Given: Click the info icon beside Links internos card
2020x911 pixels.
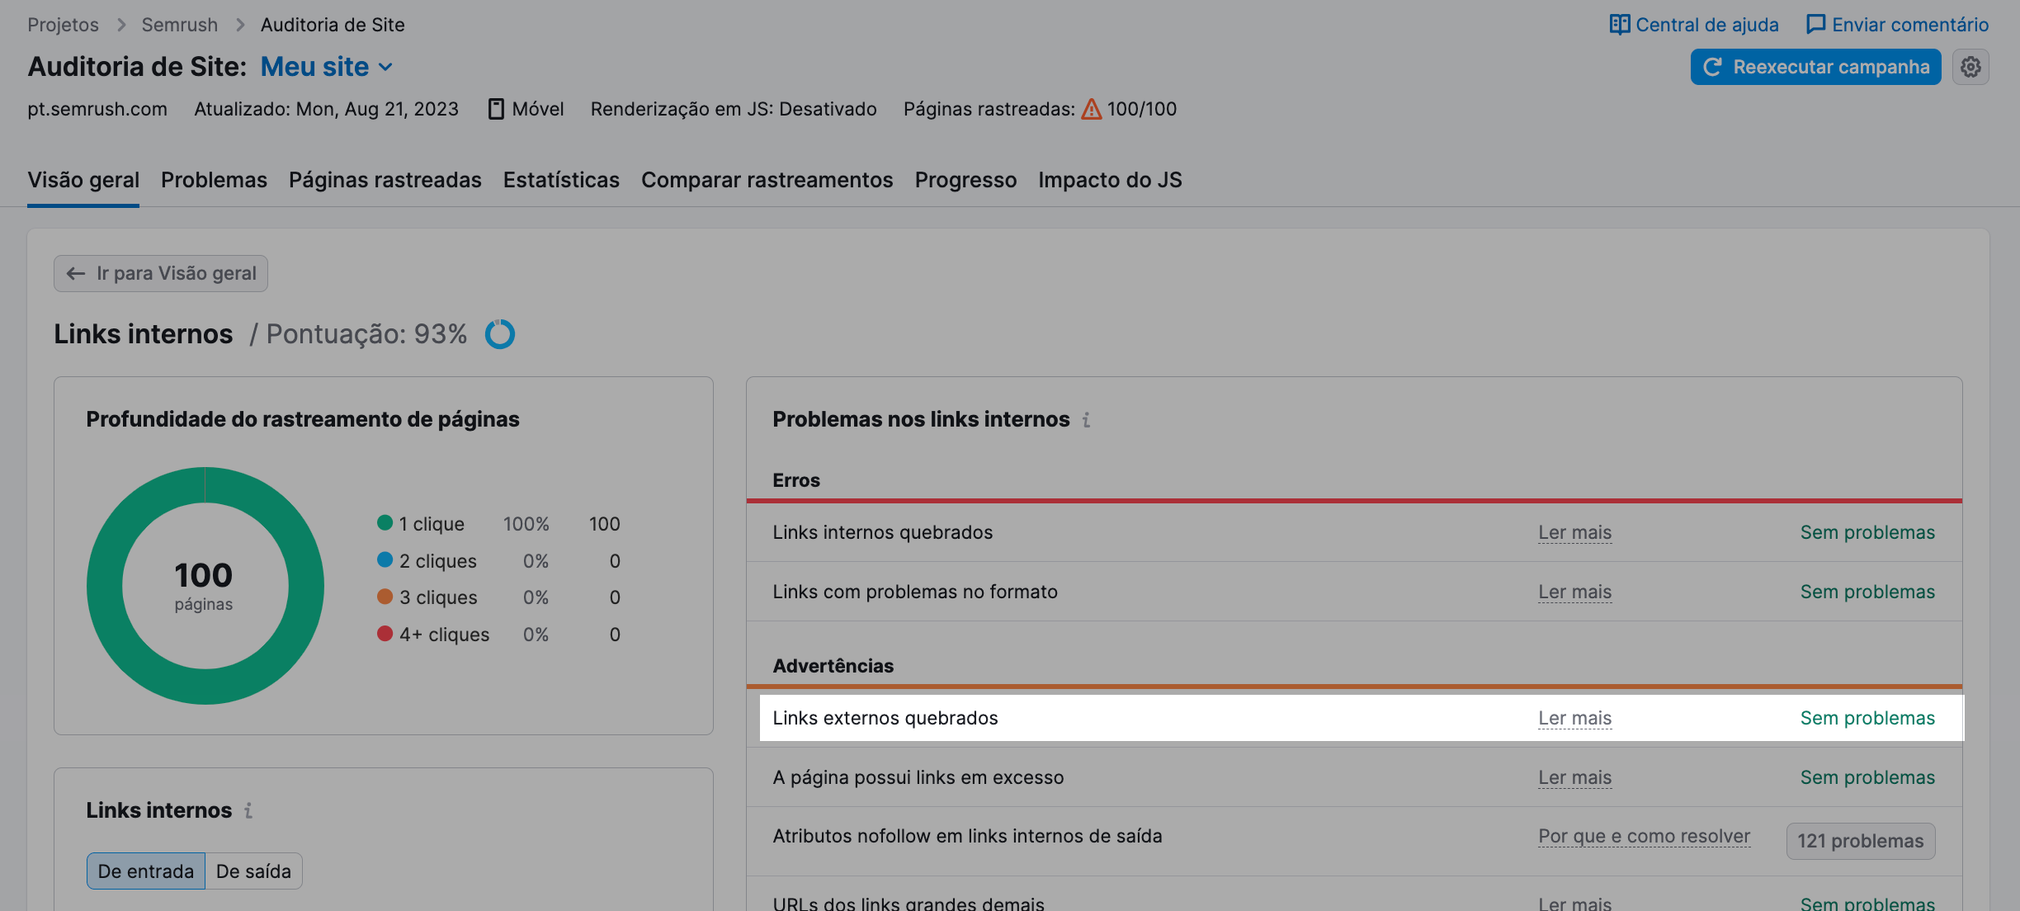Looking at the screenshot, I should [248, 810].
